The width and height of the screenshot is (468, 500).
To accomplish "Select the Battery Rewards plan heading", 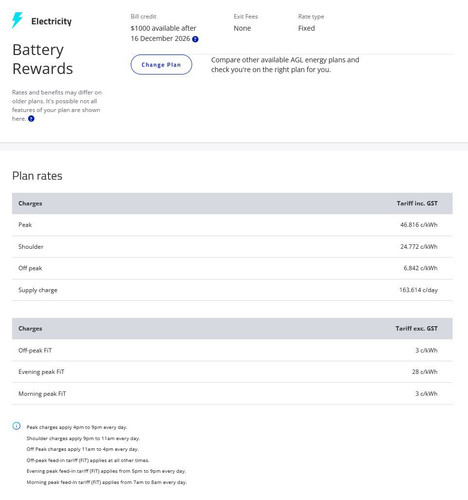I will click(x=43, y=59).
